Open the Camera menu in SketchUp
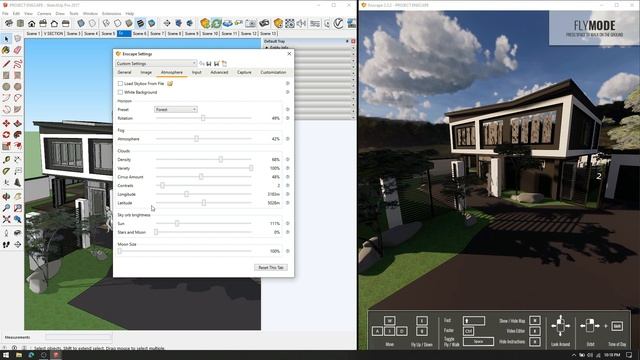 pos(44,13)
